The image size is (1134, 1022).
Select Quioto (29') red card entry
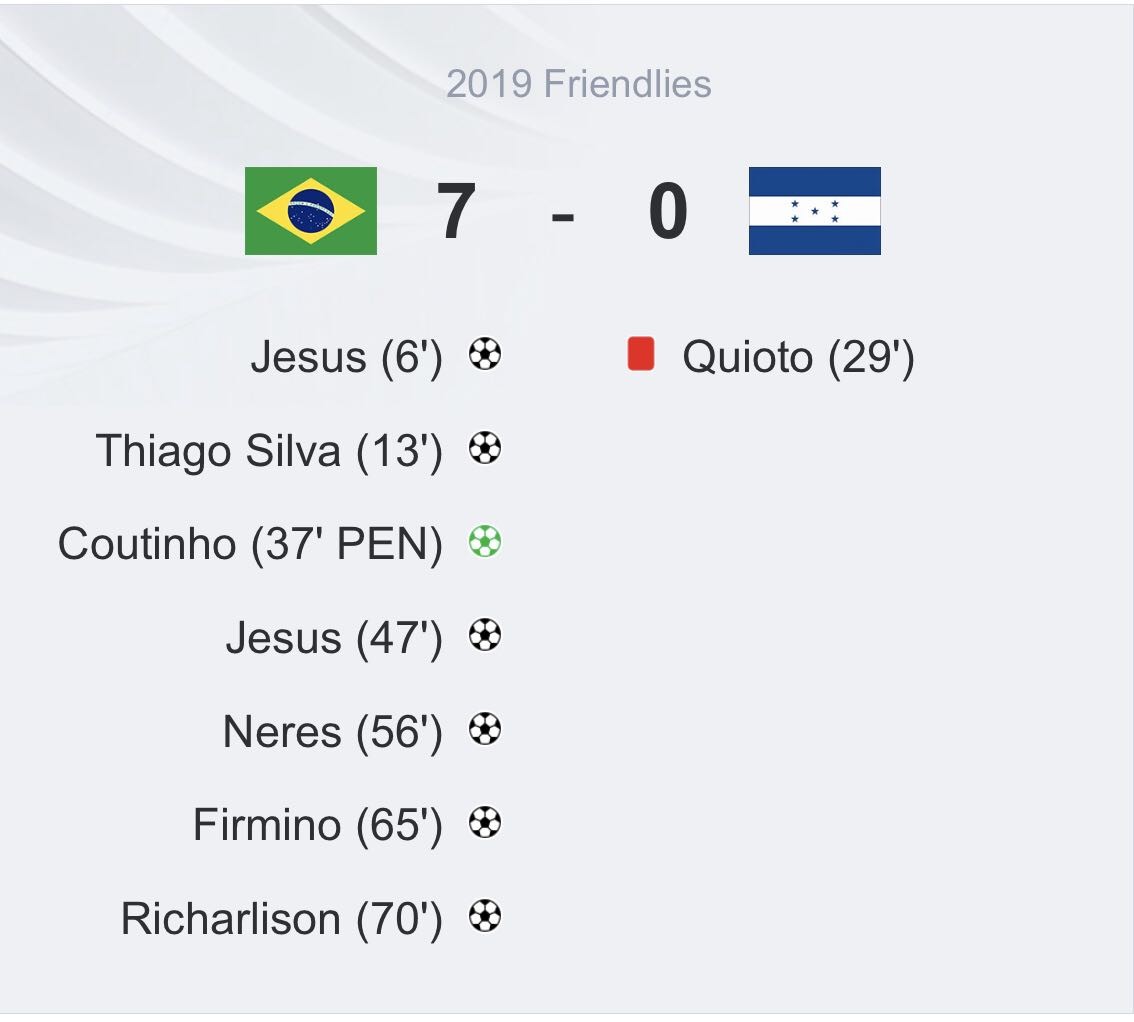[x=798, y=357]
